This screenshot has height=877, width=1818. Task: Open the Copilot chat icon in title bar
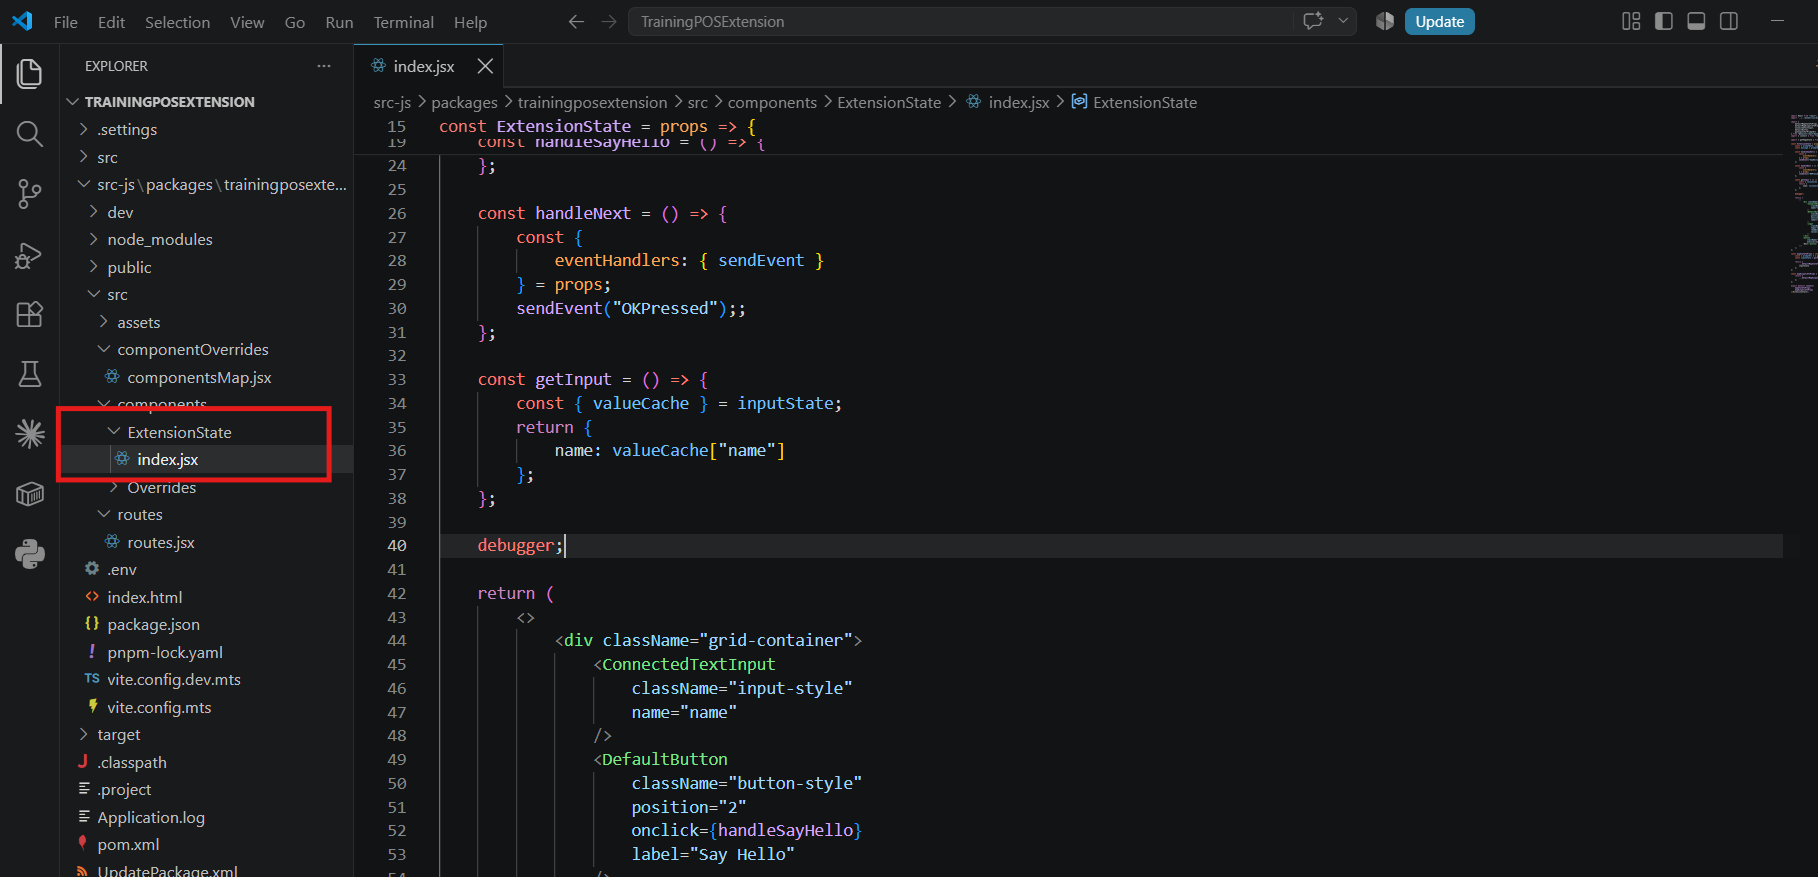click(x=1313, y=21)
